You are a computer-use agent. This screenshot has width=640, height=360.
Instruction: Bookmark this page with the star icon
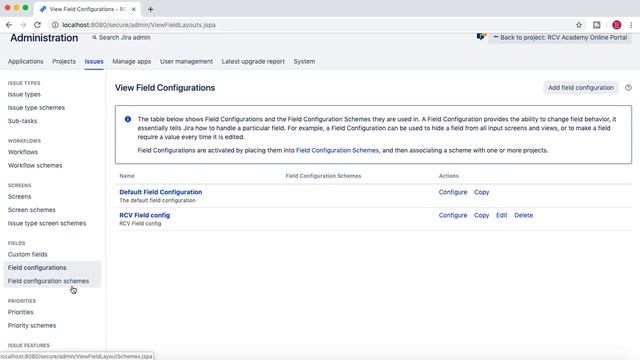point(579,25)
